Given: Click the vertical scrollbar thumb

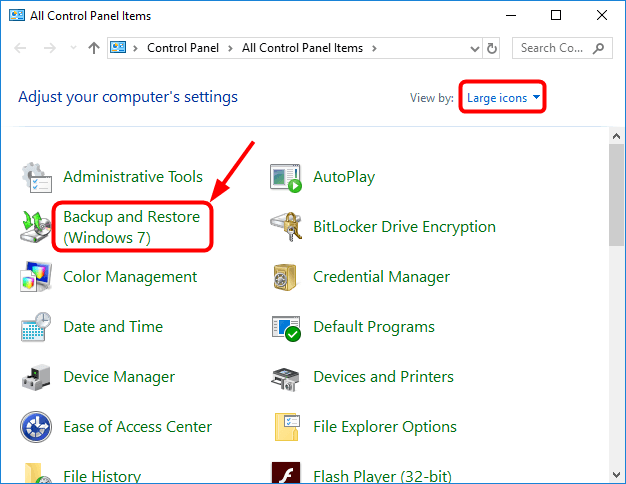Looking at the screenshot, I should (616, 195).
